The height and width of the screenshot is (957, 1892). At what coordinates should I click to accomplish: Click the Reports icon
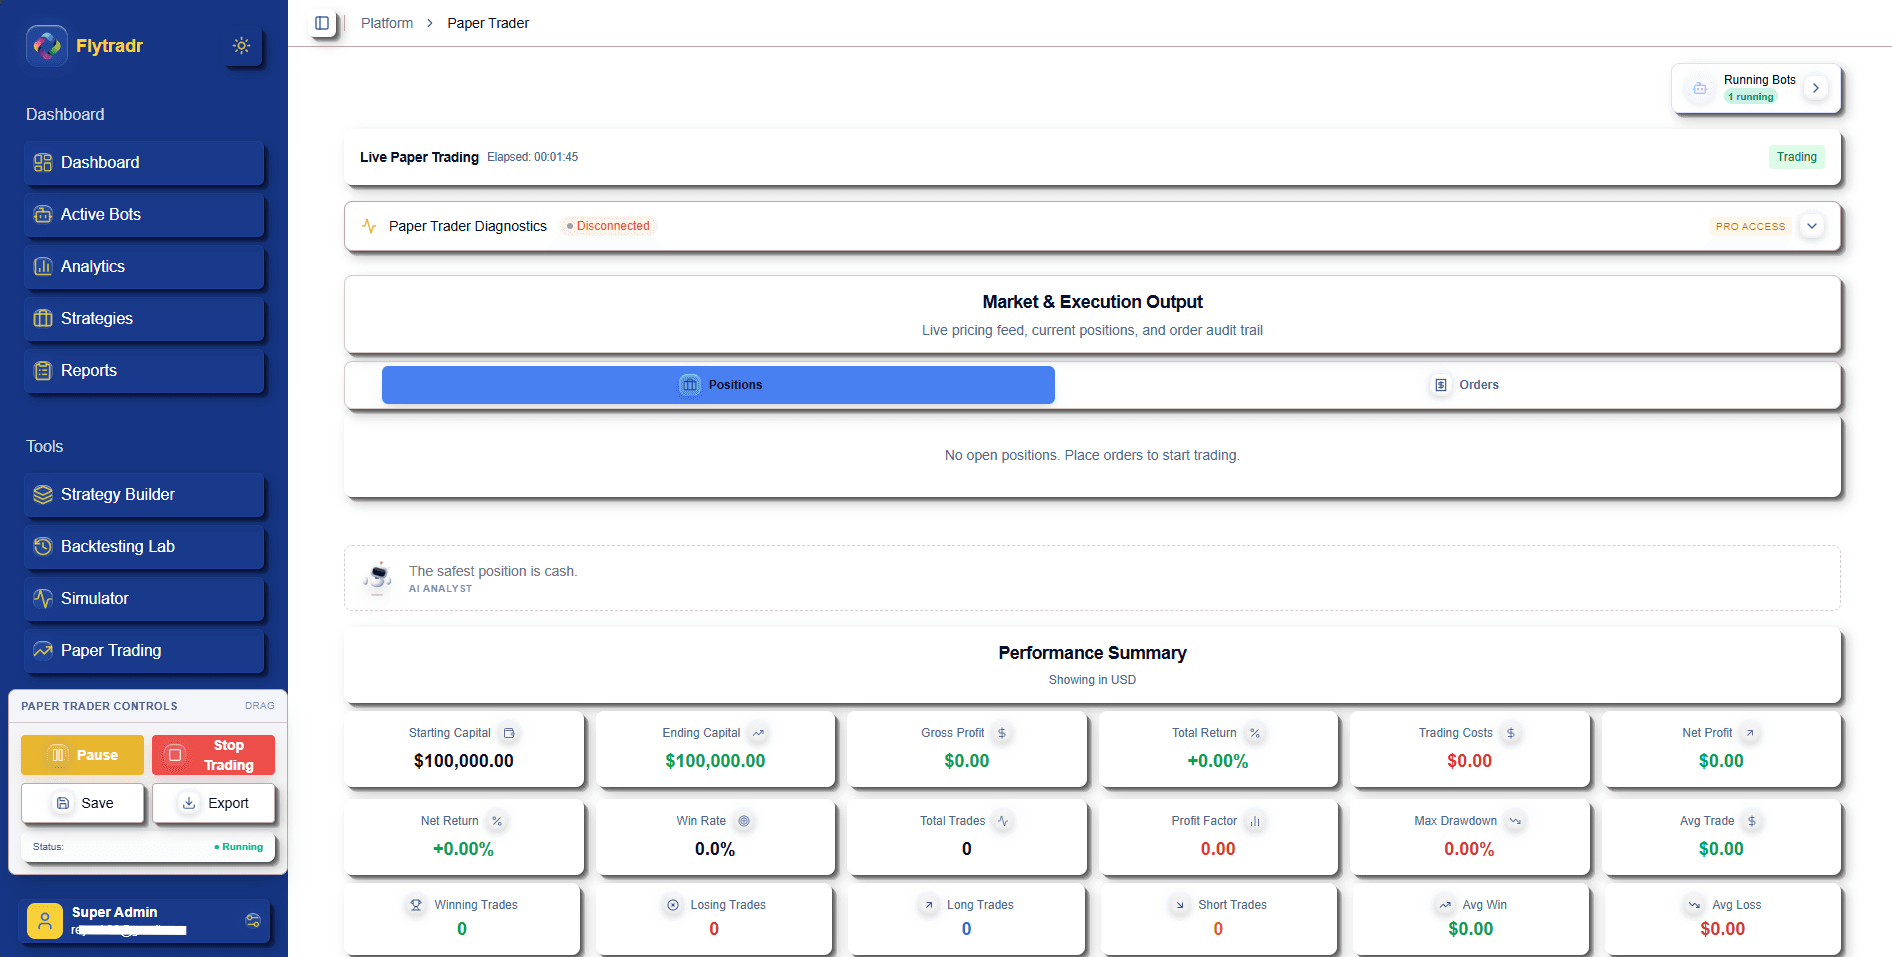point(43,370)
